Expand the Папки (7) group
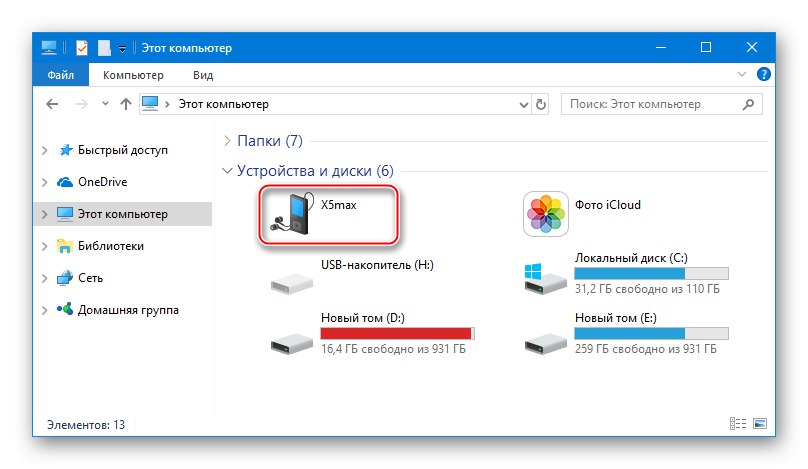 227,141
